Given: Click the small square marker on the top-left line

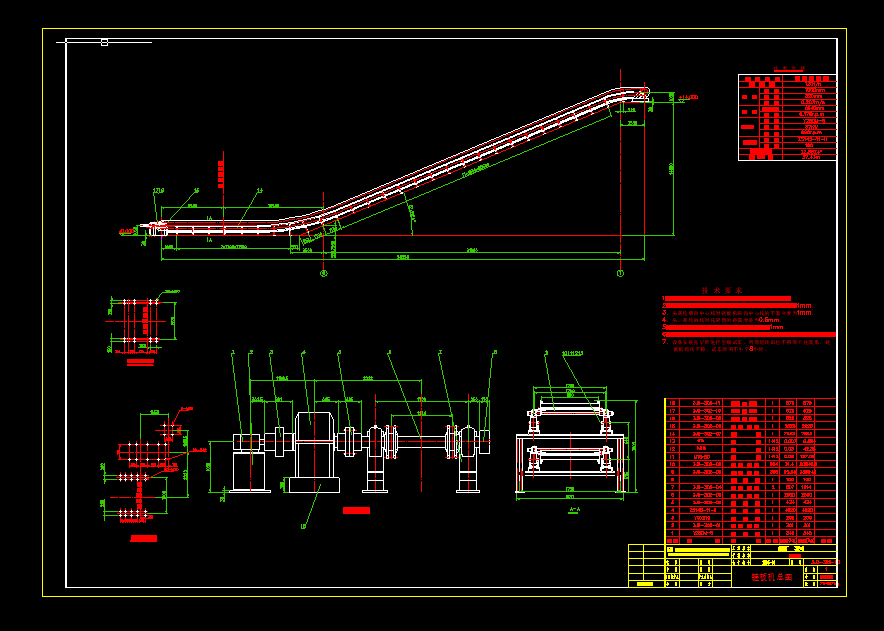Looking at the screenshot, I should pos(104,42).
